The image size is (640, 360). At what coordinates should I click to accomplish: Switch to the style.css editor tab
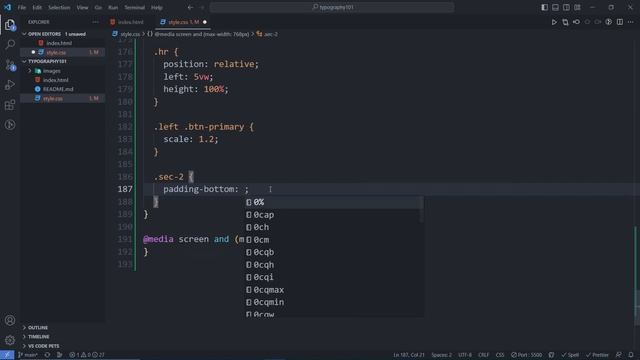click(183, 22)
